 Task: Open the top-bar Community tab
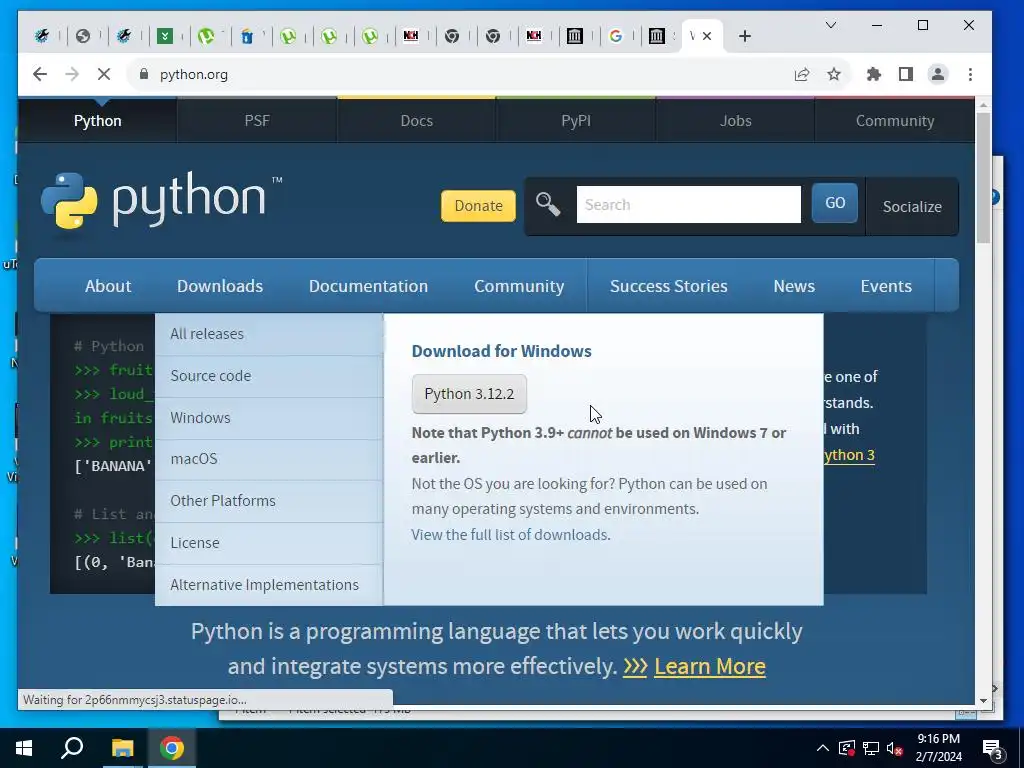point(895,121)
